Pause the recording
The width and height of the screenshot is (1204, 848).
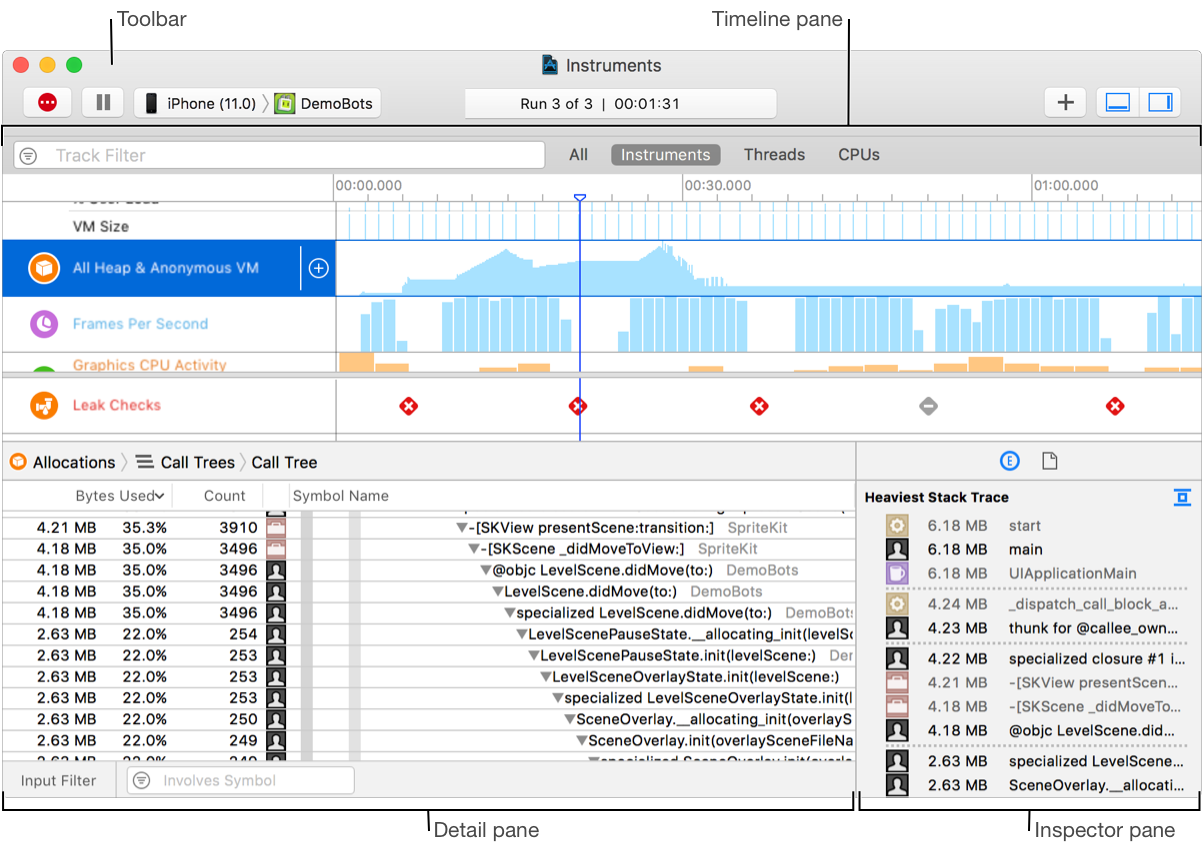(x=103, y=102)
